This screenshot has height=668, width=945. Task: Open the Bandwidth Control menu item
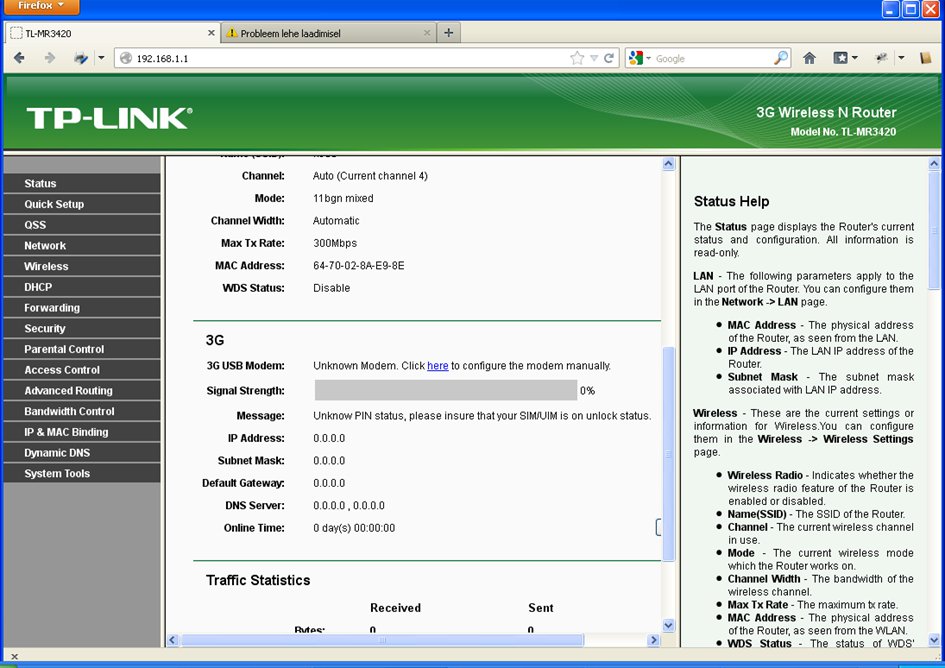tap(82, 411)
